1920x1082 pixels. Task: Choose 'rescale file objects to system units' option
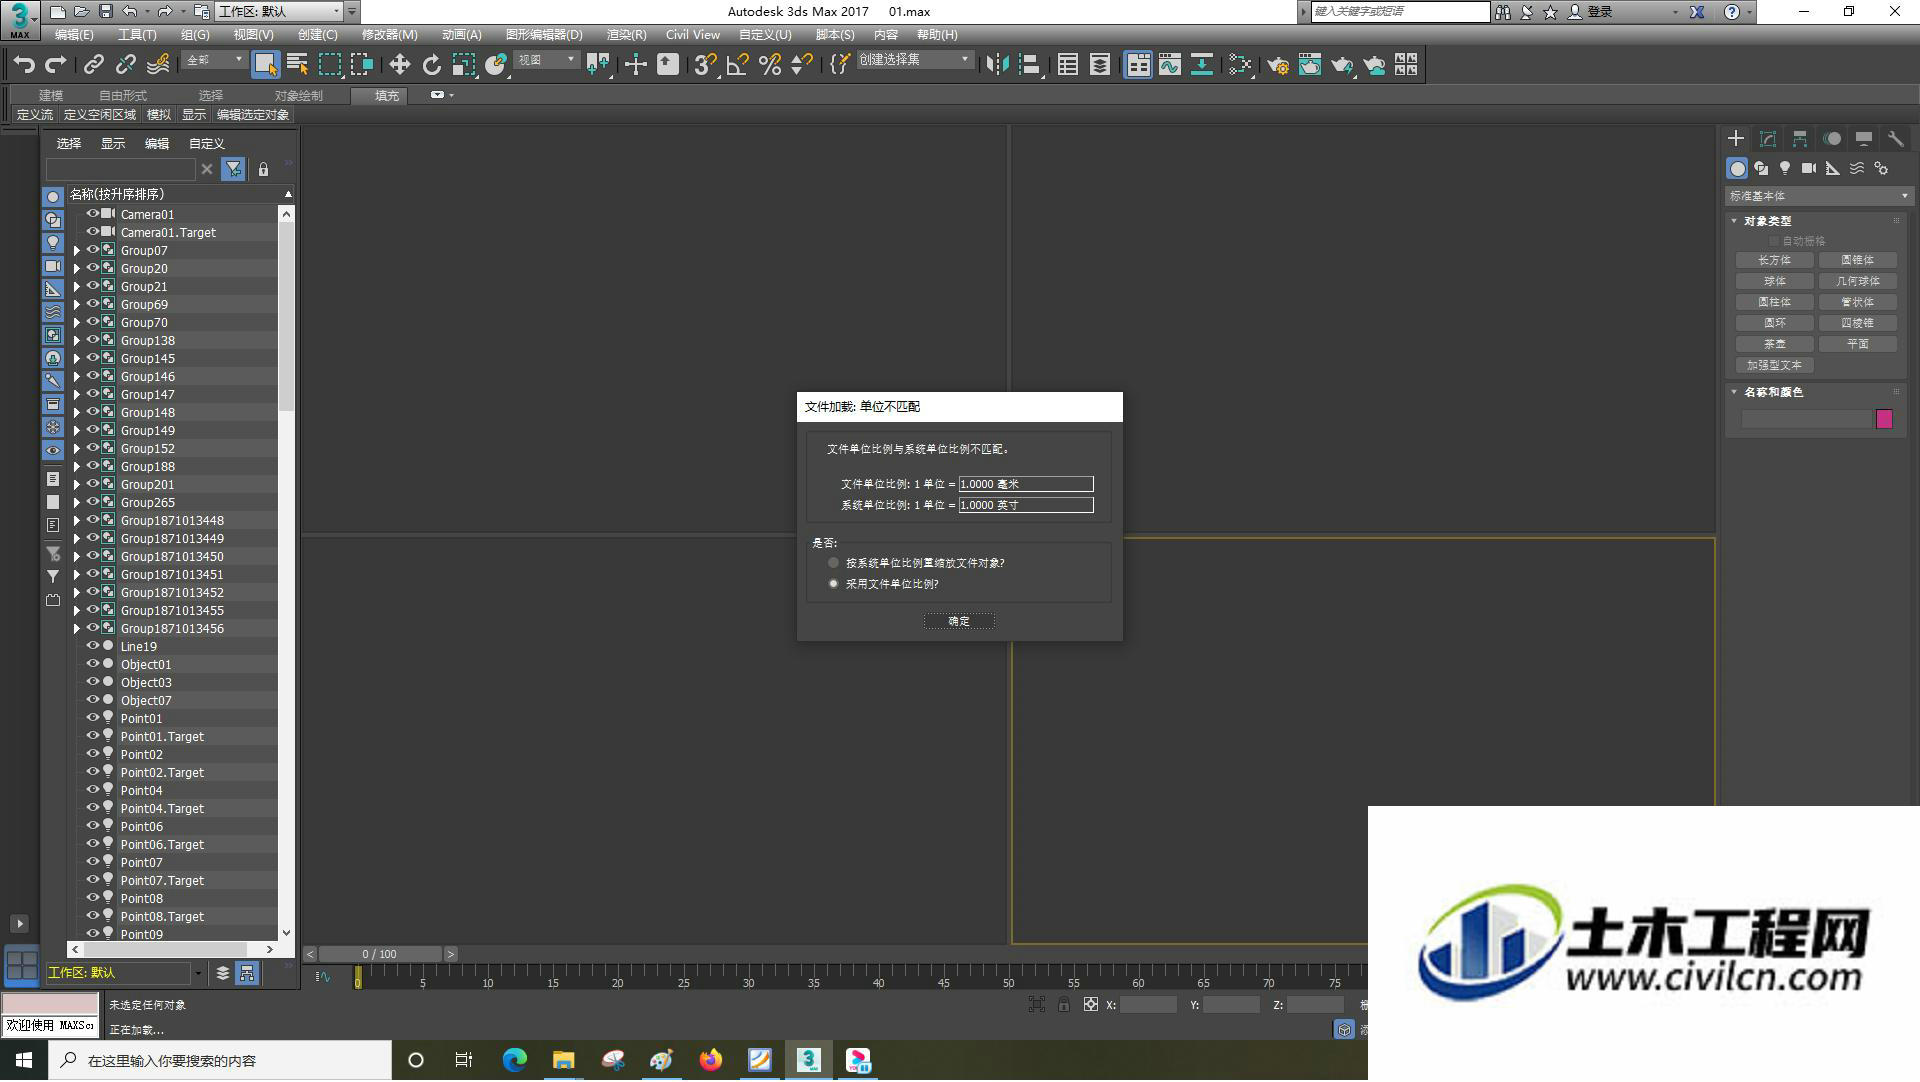833,562
